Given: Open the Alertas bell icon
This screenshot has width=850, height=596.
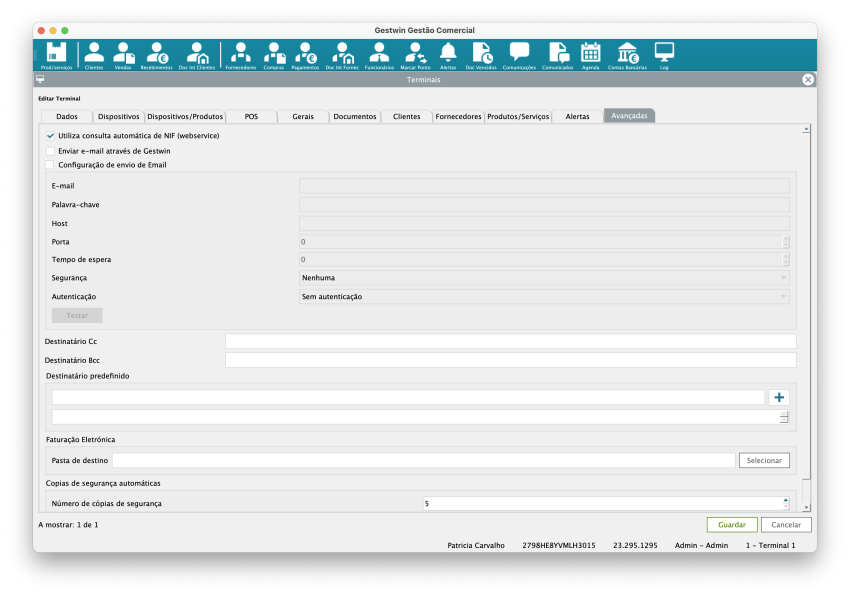Looking at the screenshot, I should 448,55.
